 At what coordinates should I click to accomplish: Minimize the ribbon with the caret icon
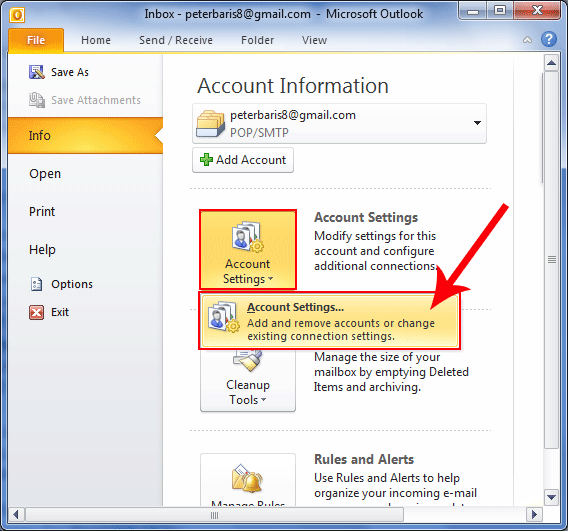527,40
